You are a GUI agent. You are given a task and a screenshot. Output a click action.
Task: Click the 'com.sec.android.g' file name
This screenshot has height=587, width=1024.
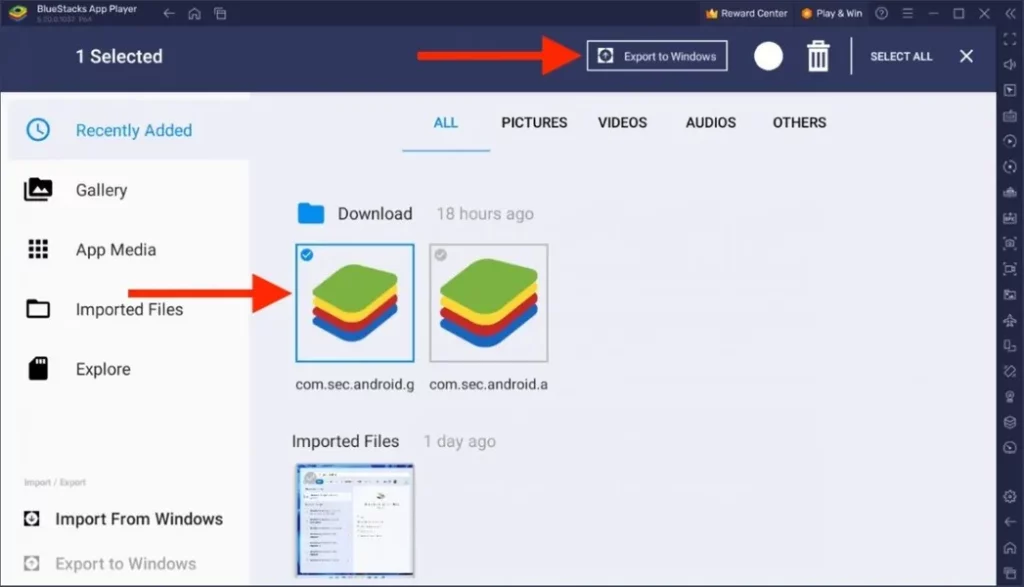[x=355, y=385]
